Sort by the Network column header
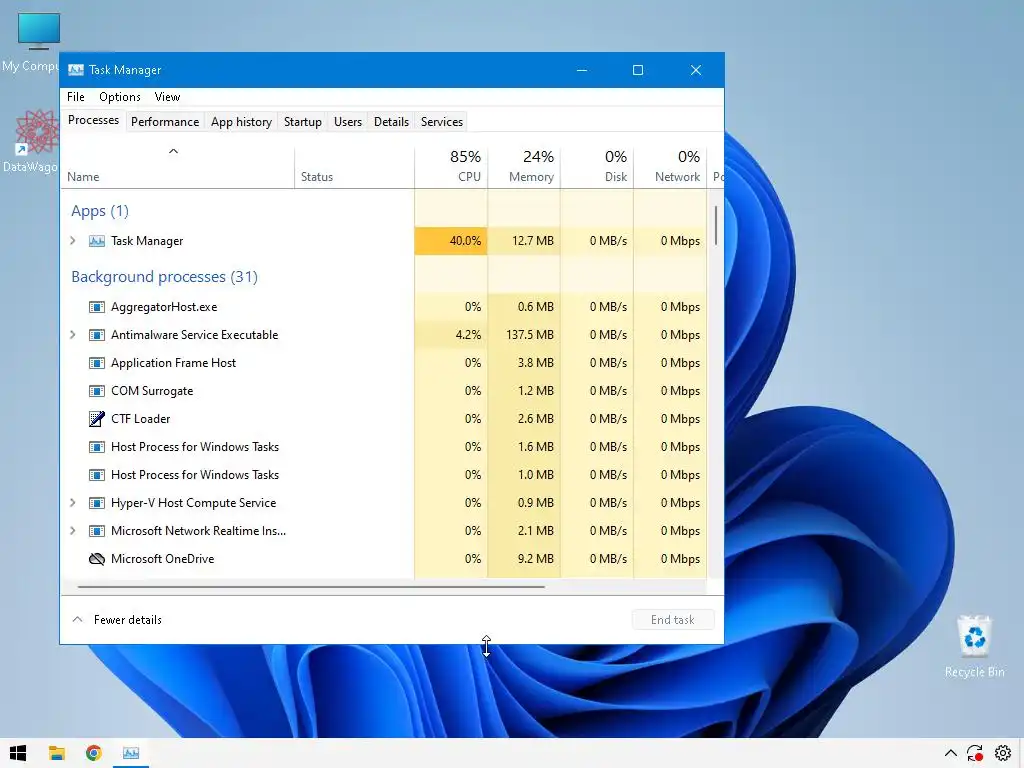The image size is (1024, 768). click(670, 167)
